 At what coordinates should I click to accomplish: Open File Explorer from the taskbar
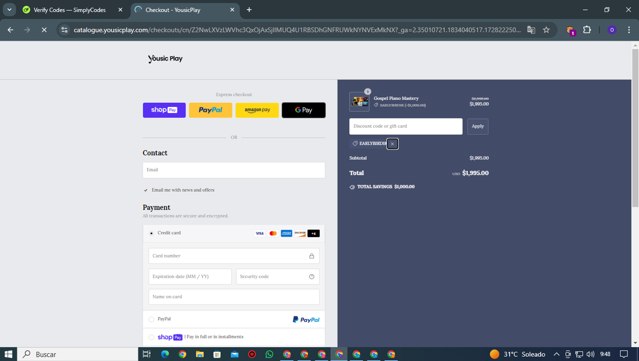pyautogui.click(x=200, y=354)
